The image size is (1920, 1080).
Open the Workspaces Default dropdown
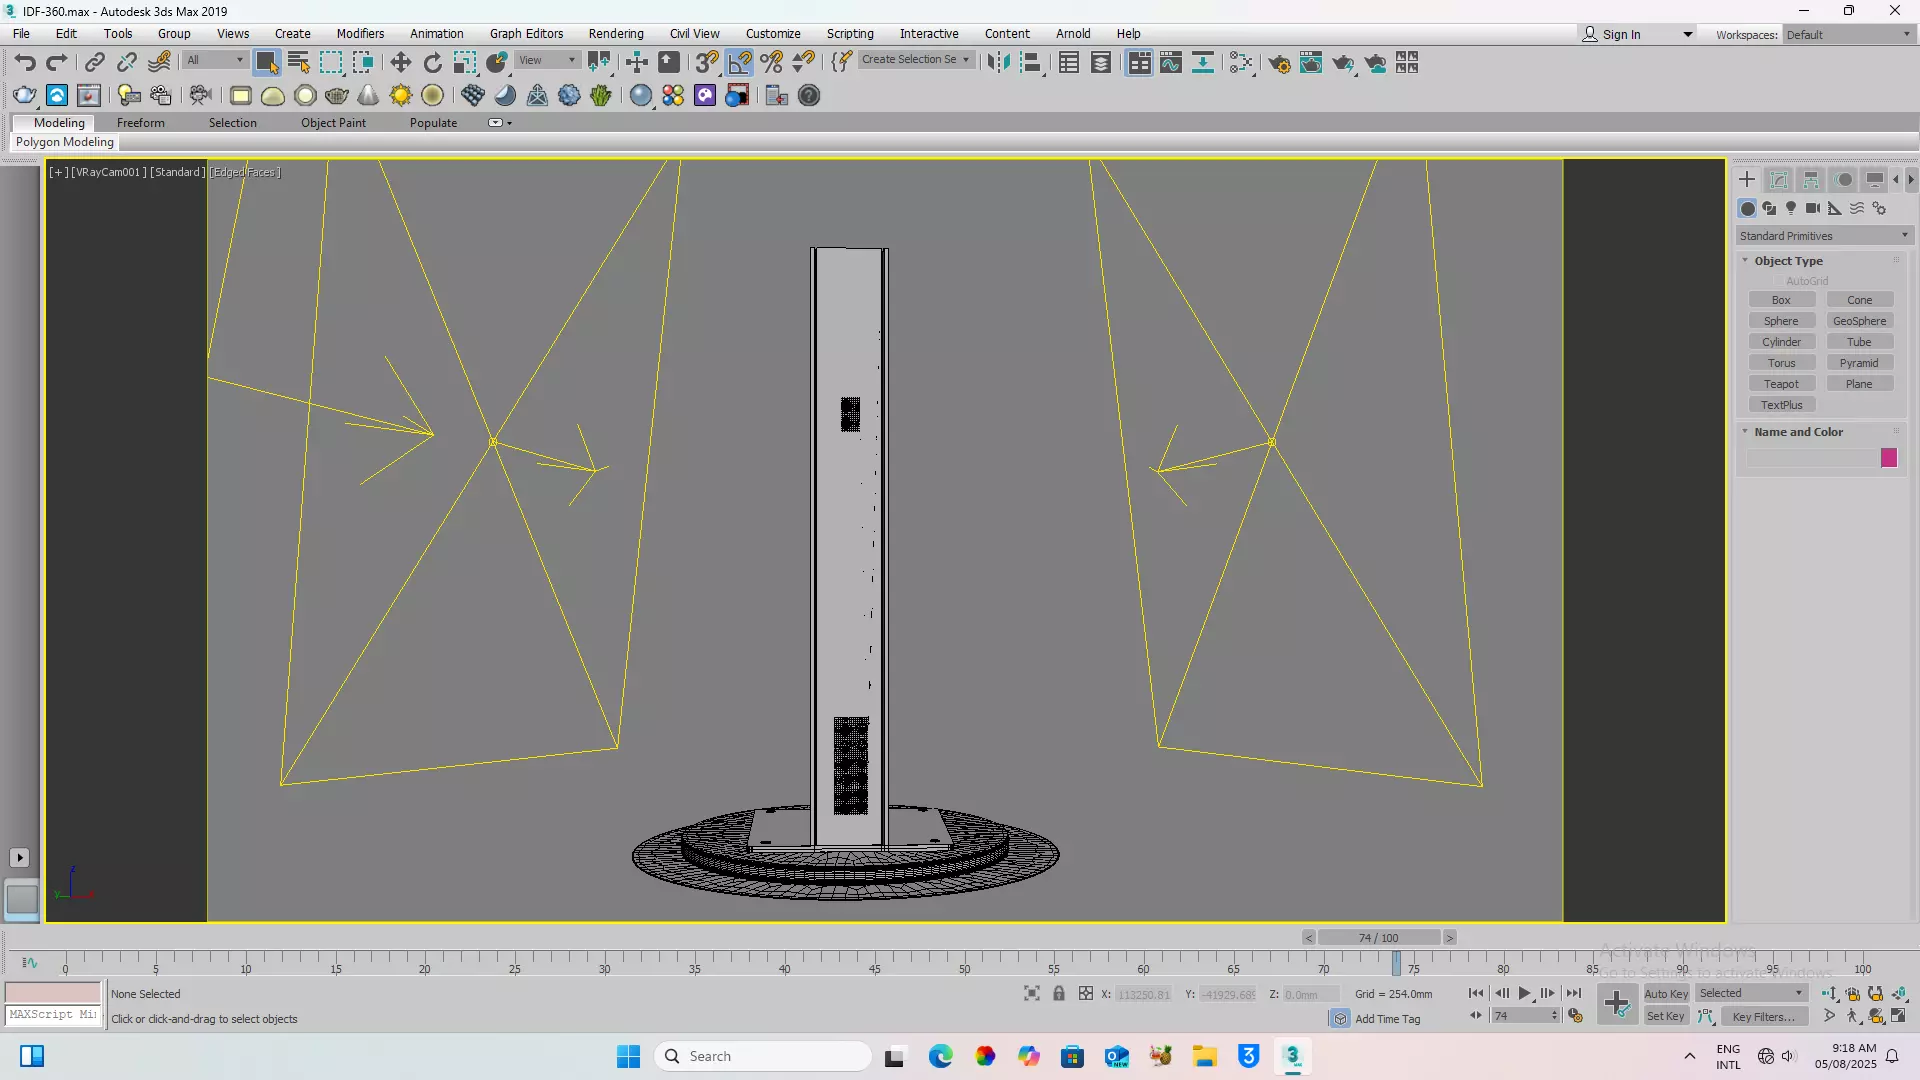(x=1848, y=35)
